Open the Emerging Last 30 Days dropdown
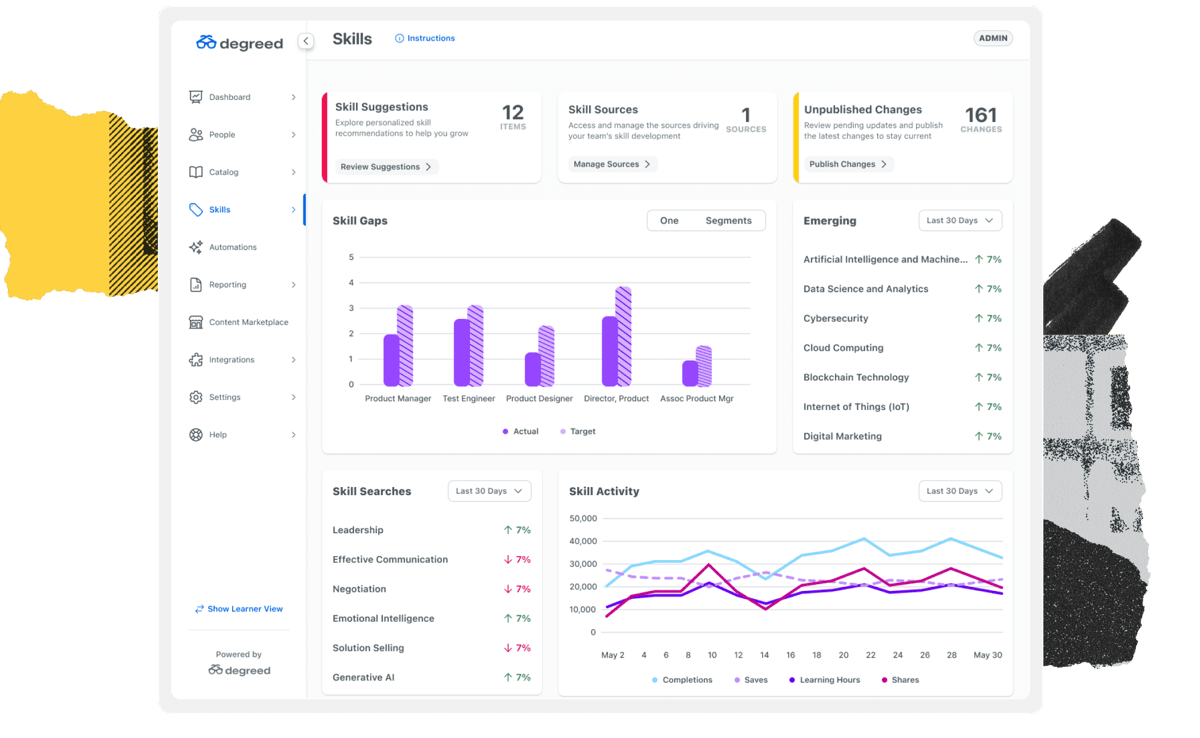Screen dimensions: 1200x738 tap(960, 220)
